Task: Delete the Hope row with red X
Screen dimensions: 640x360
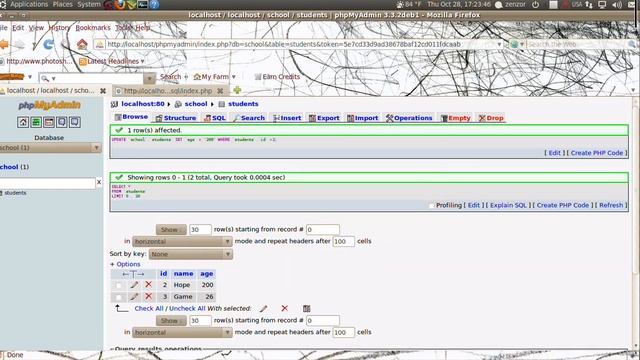Action: [x=149, y=284]
